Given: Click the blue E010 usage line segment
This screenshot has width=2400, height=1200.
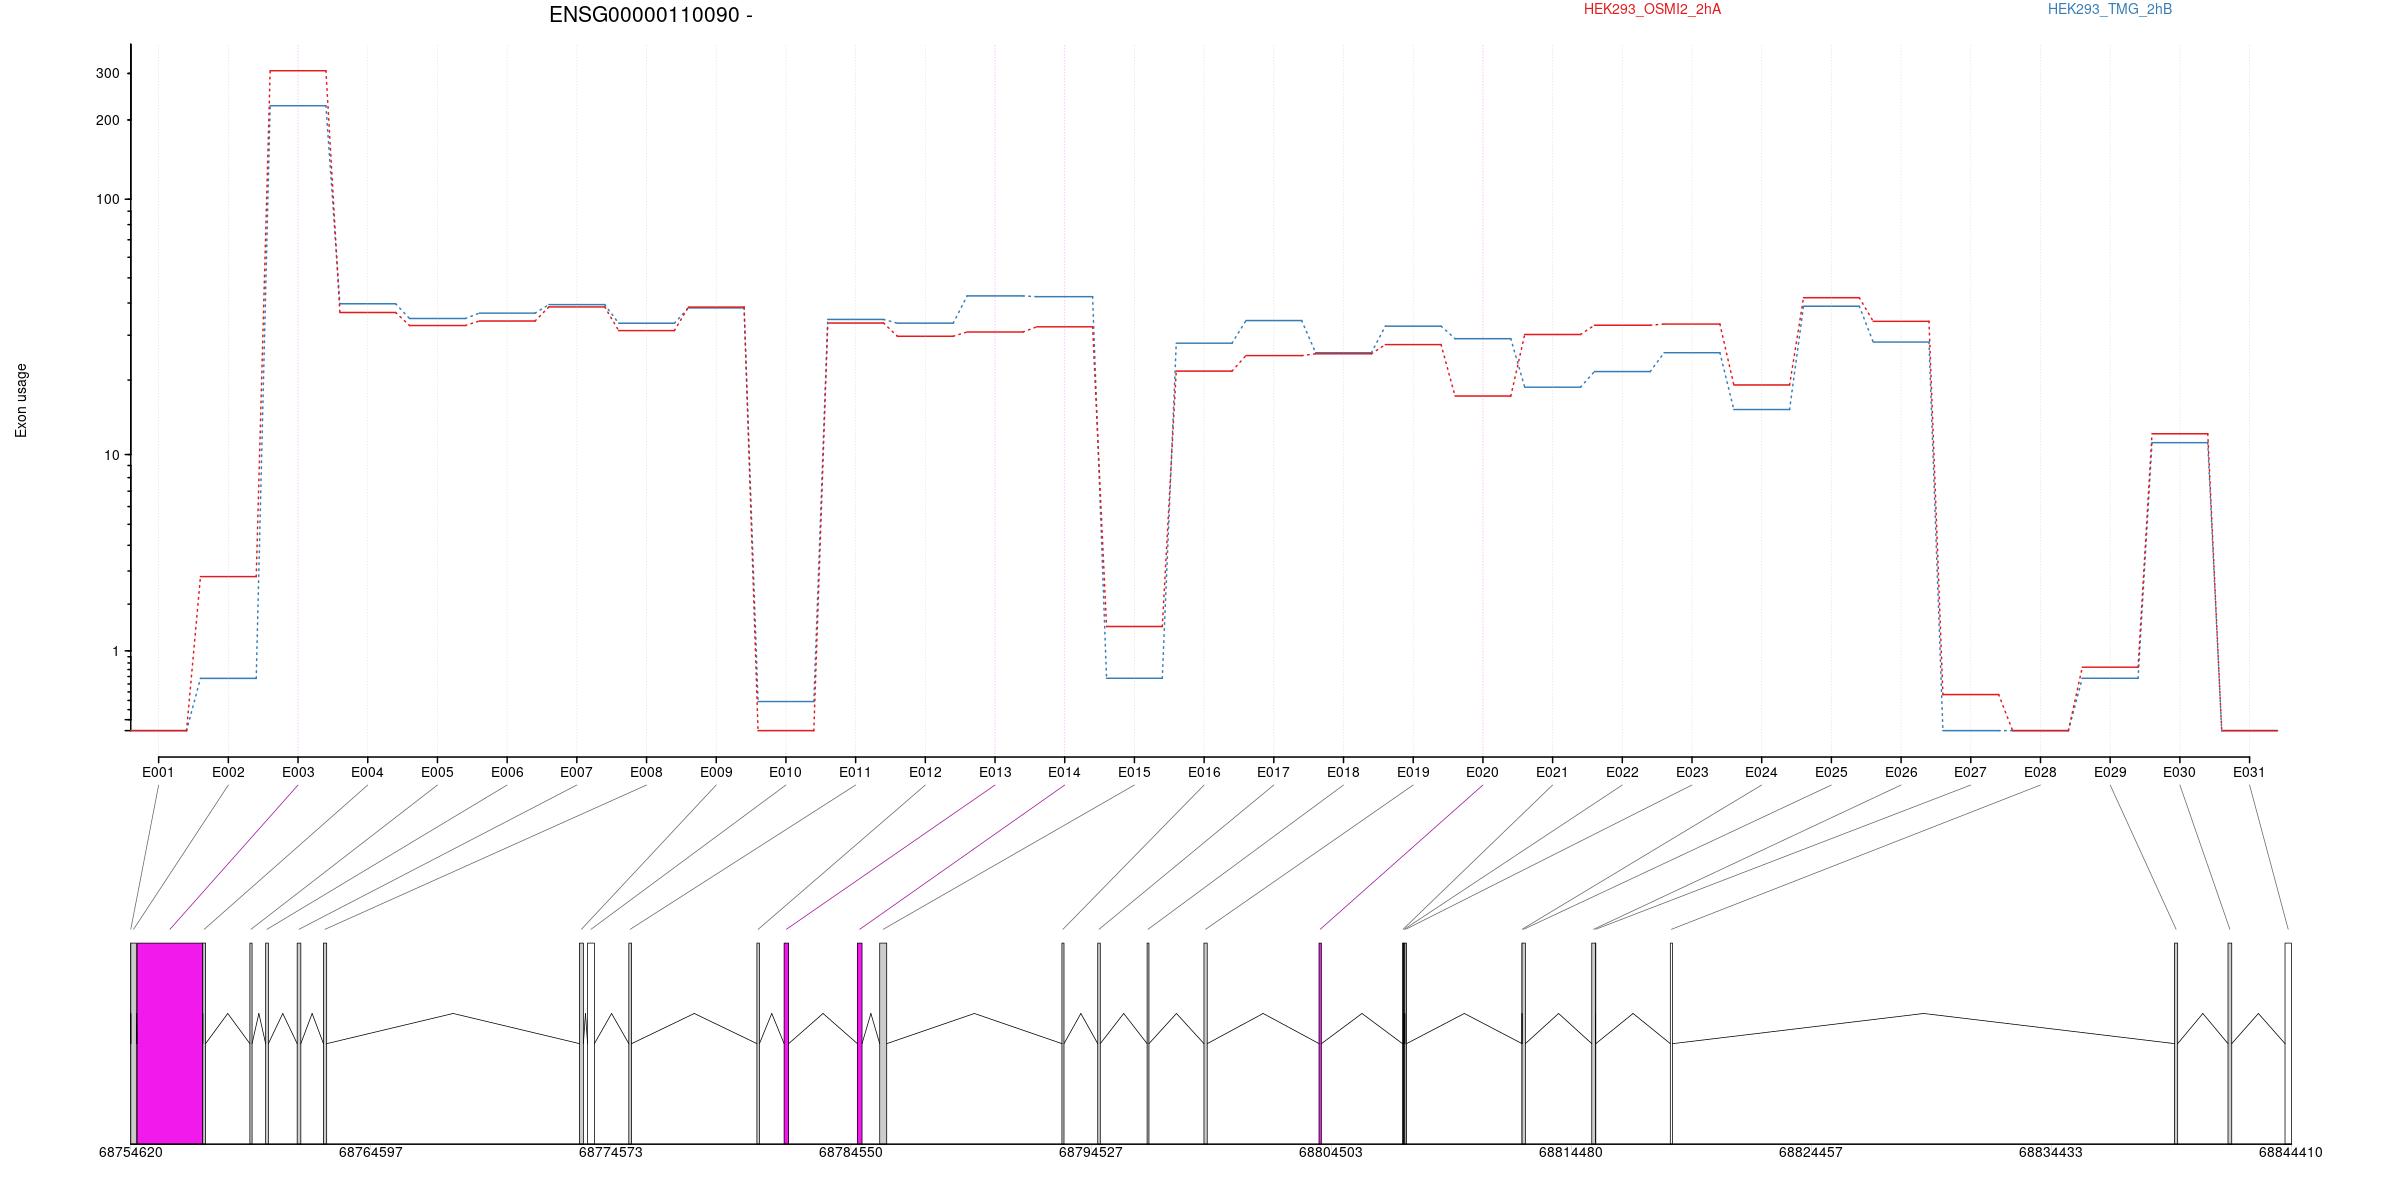Looking at the screenshot, I should [785, 702].
